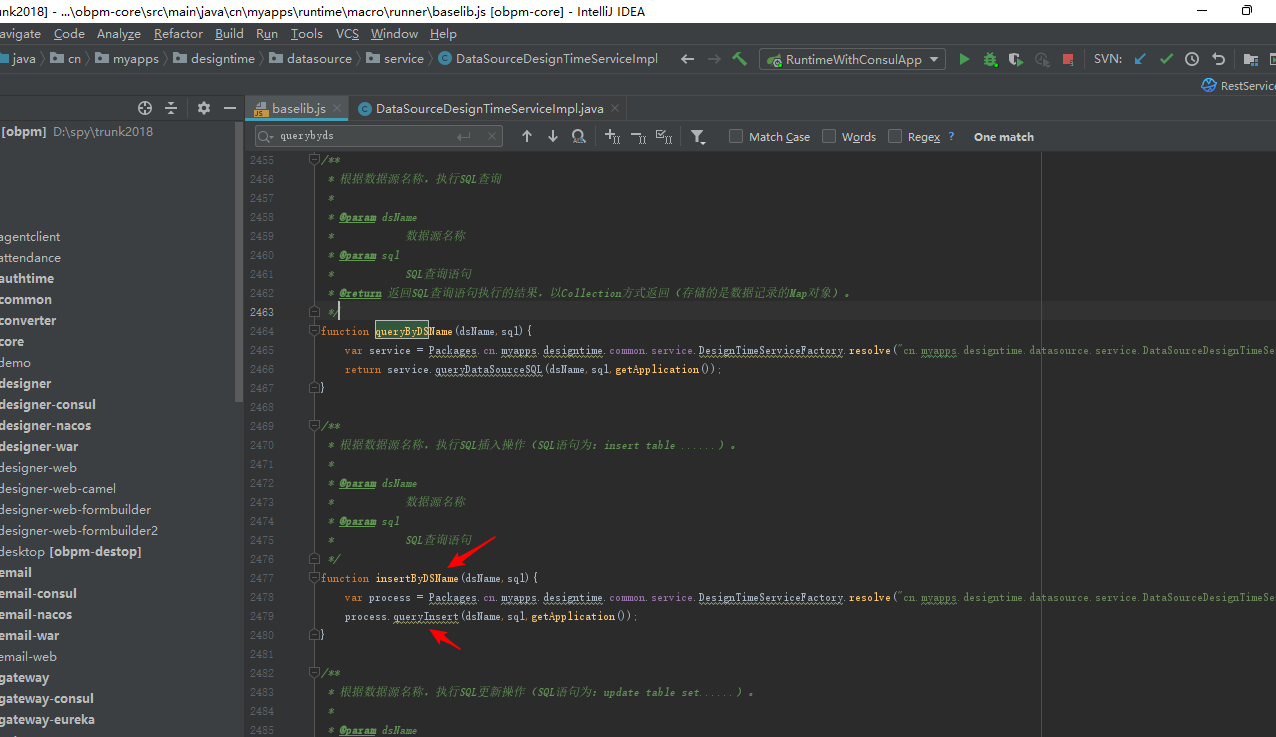The height and width of the screenshot is (737, 1276).
Task: Click the datasource breadcrumb folder
Action: pyautogui.click(x=310, y=59)
